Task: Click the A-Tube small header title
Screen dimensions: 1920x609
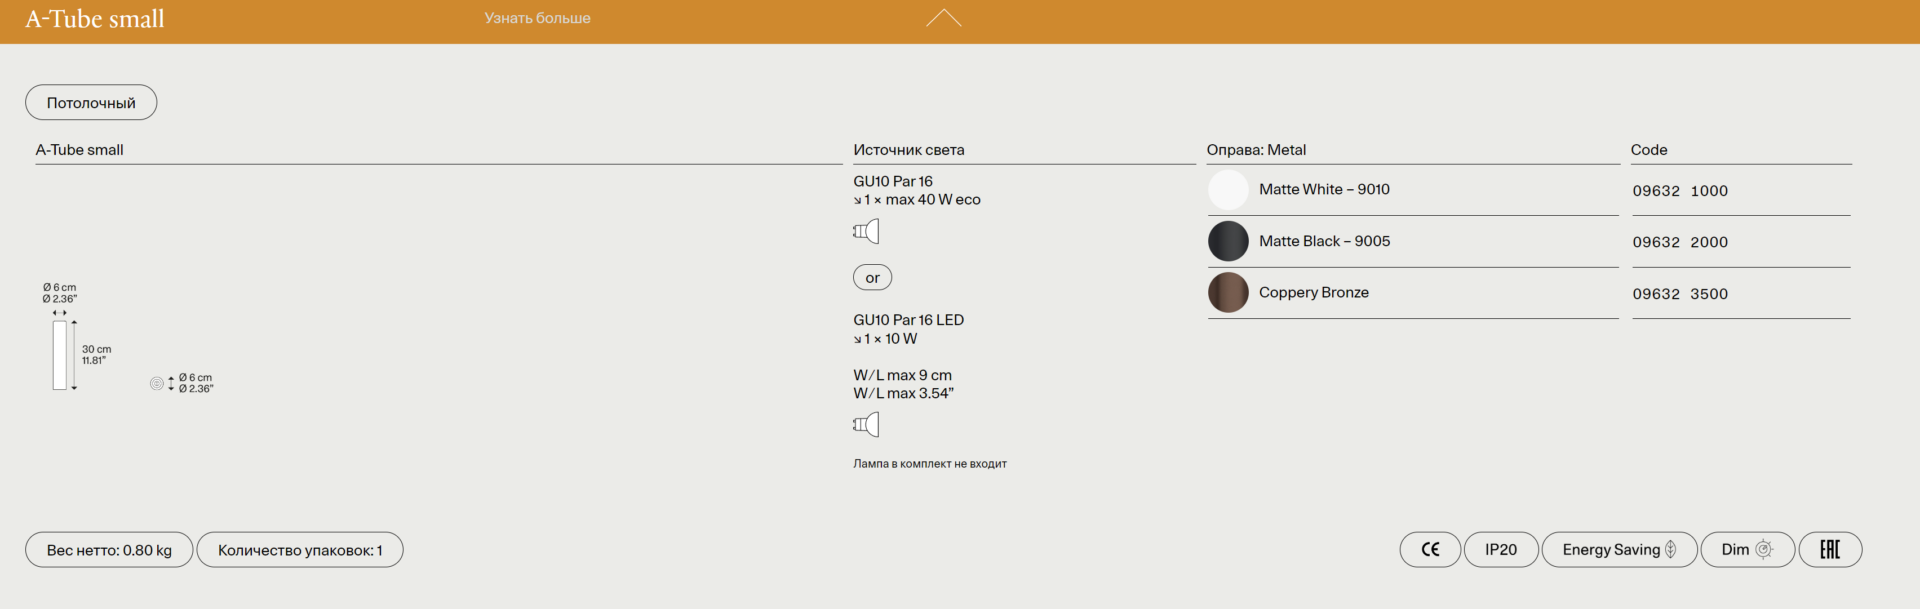Action: (x=95, y=19)
